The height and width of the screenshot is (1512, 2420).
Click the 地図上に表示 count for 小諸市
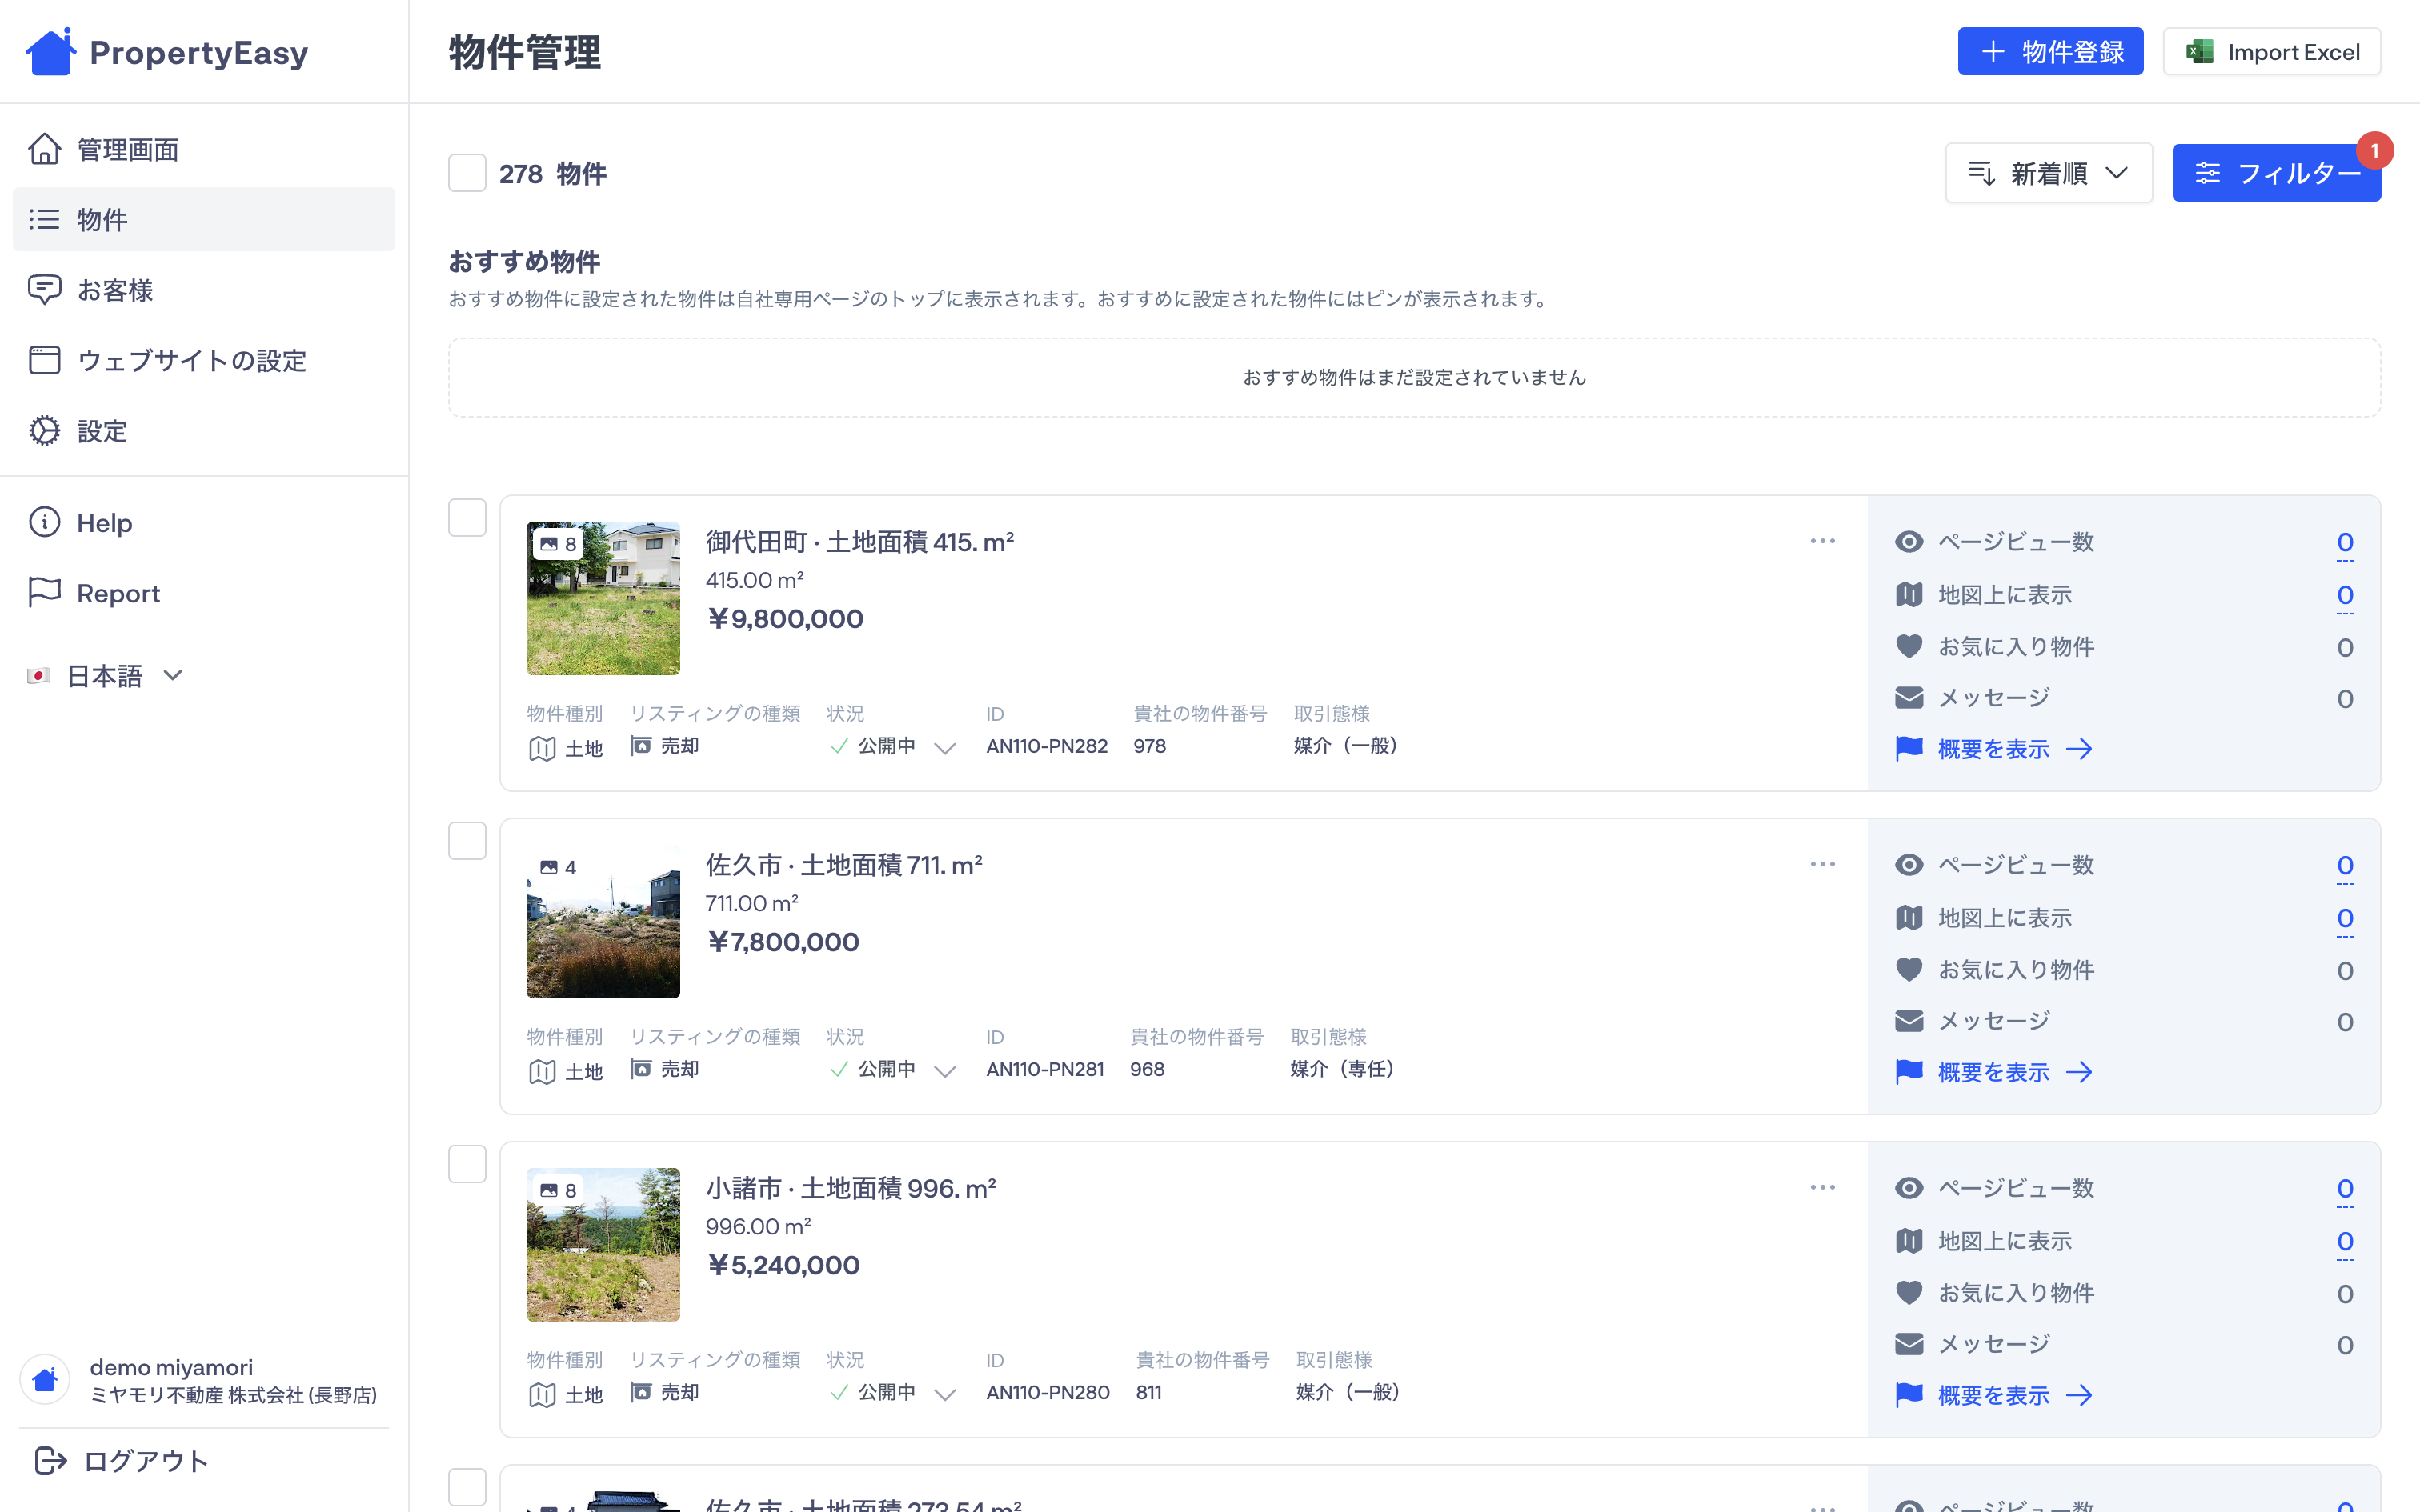tap(2345, 1241)
